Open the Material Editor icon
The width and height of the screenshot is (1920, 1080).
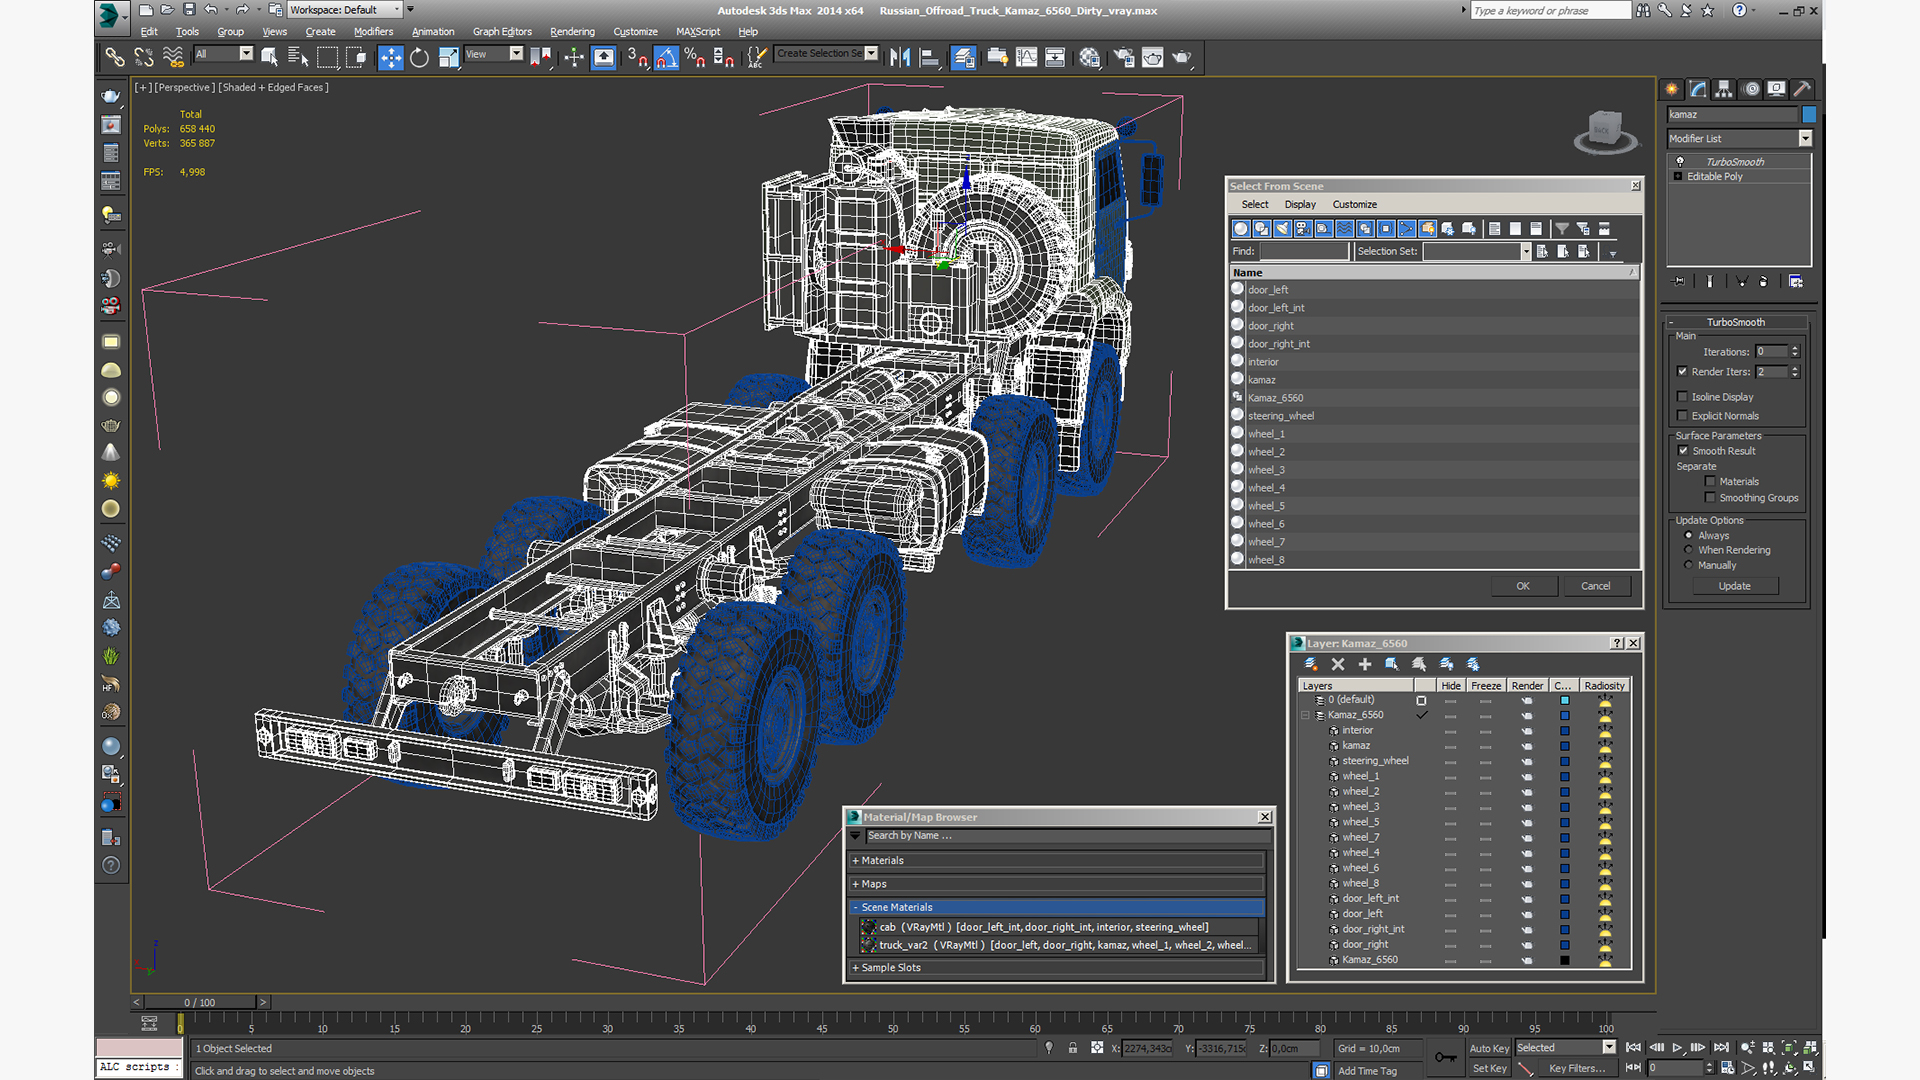click(1090, 57)
